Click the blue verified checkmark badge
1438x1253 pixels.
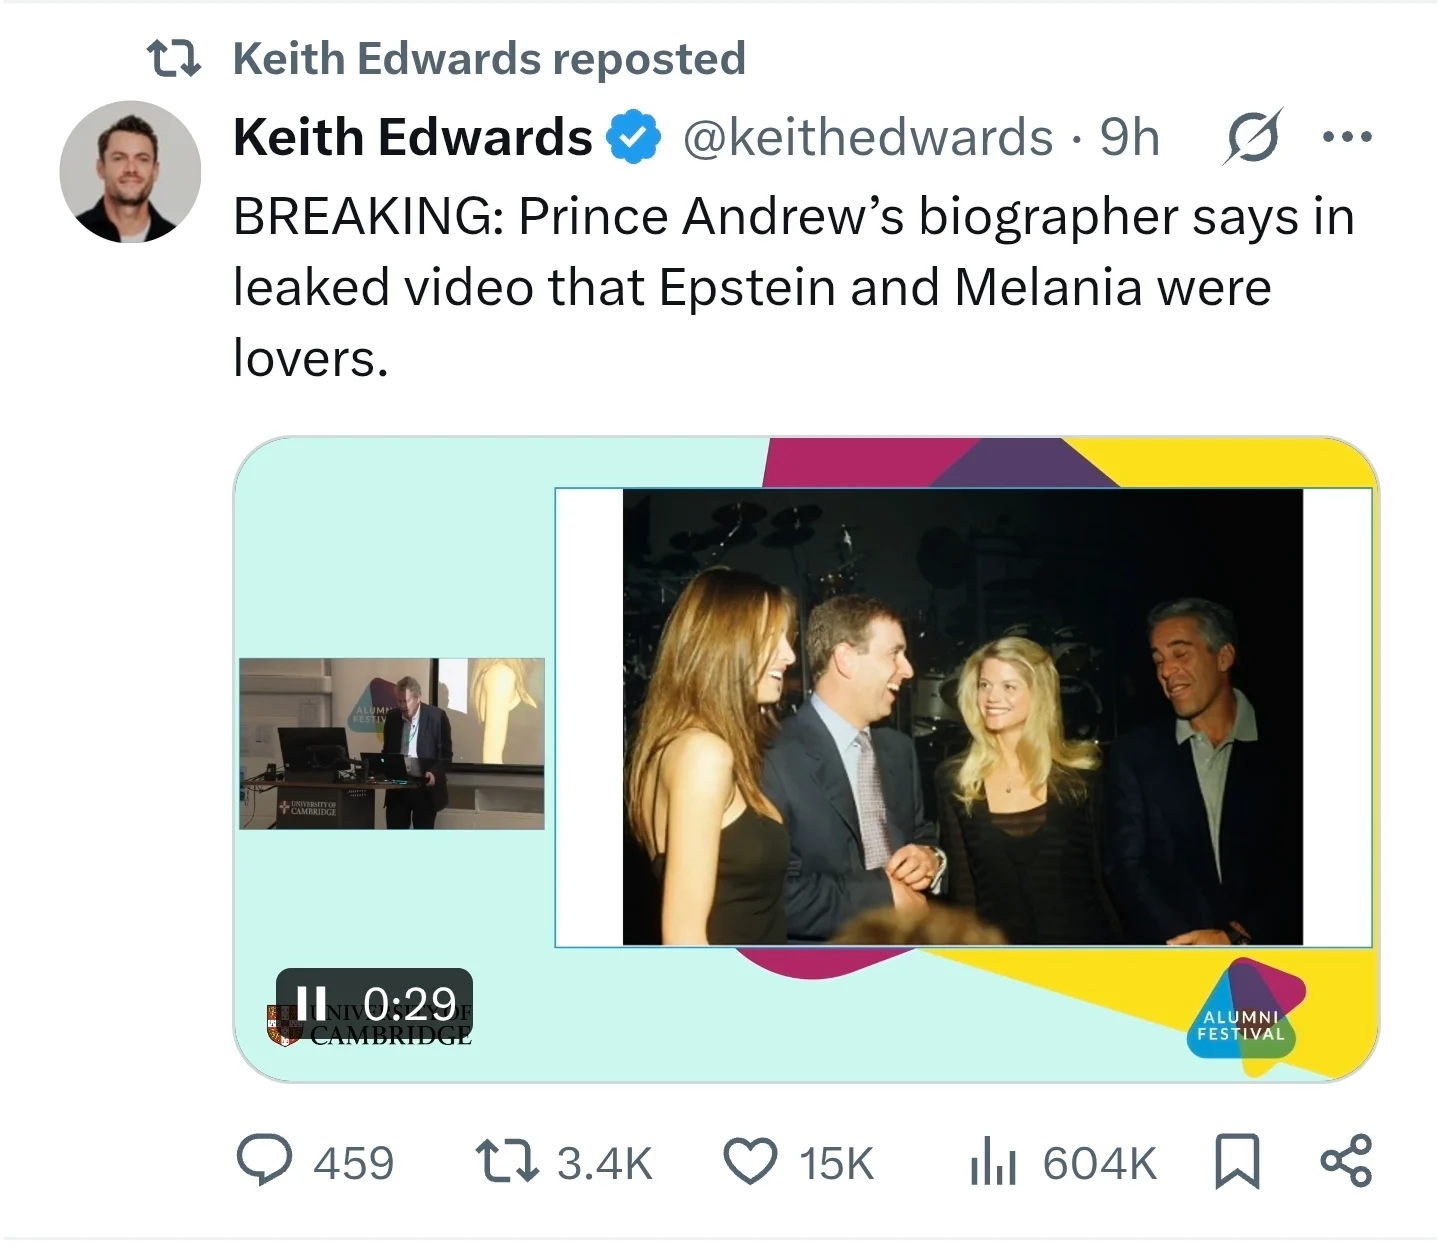point(634,137)
